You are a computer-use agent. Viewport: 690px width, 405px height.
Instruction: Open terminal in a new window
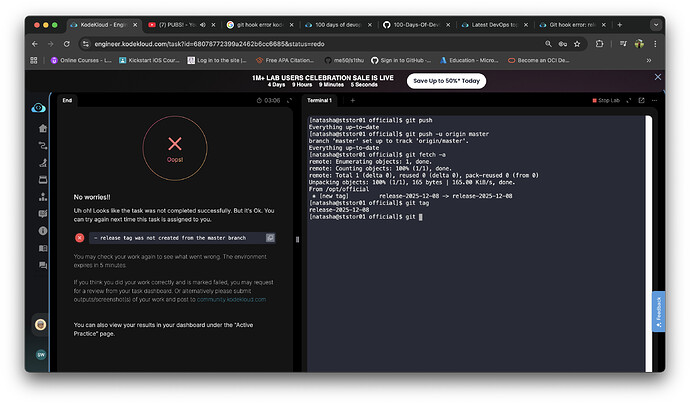click(x=642, y=101)
